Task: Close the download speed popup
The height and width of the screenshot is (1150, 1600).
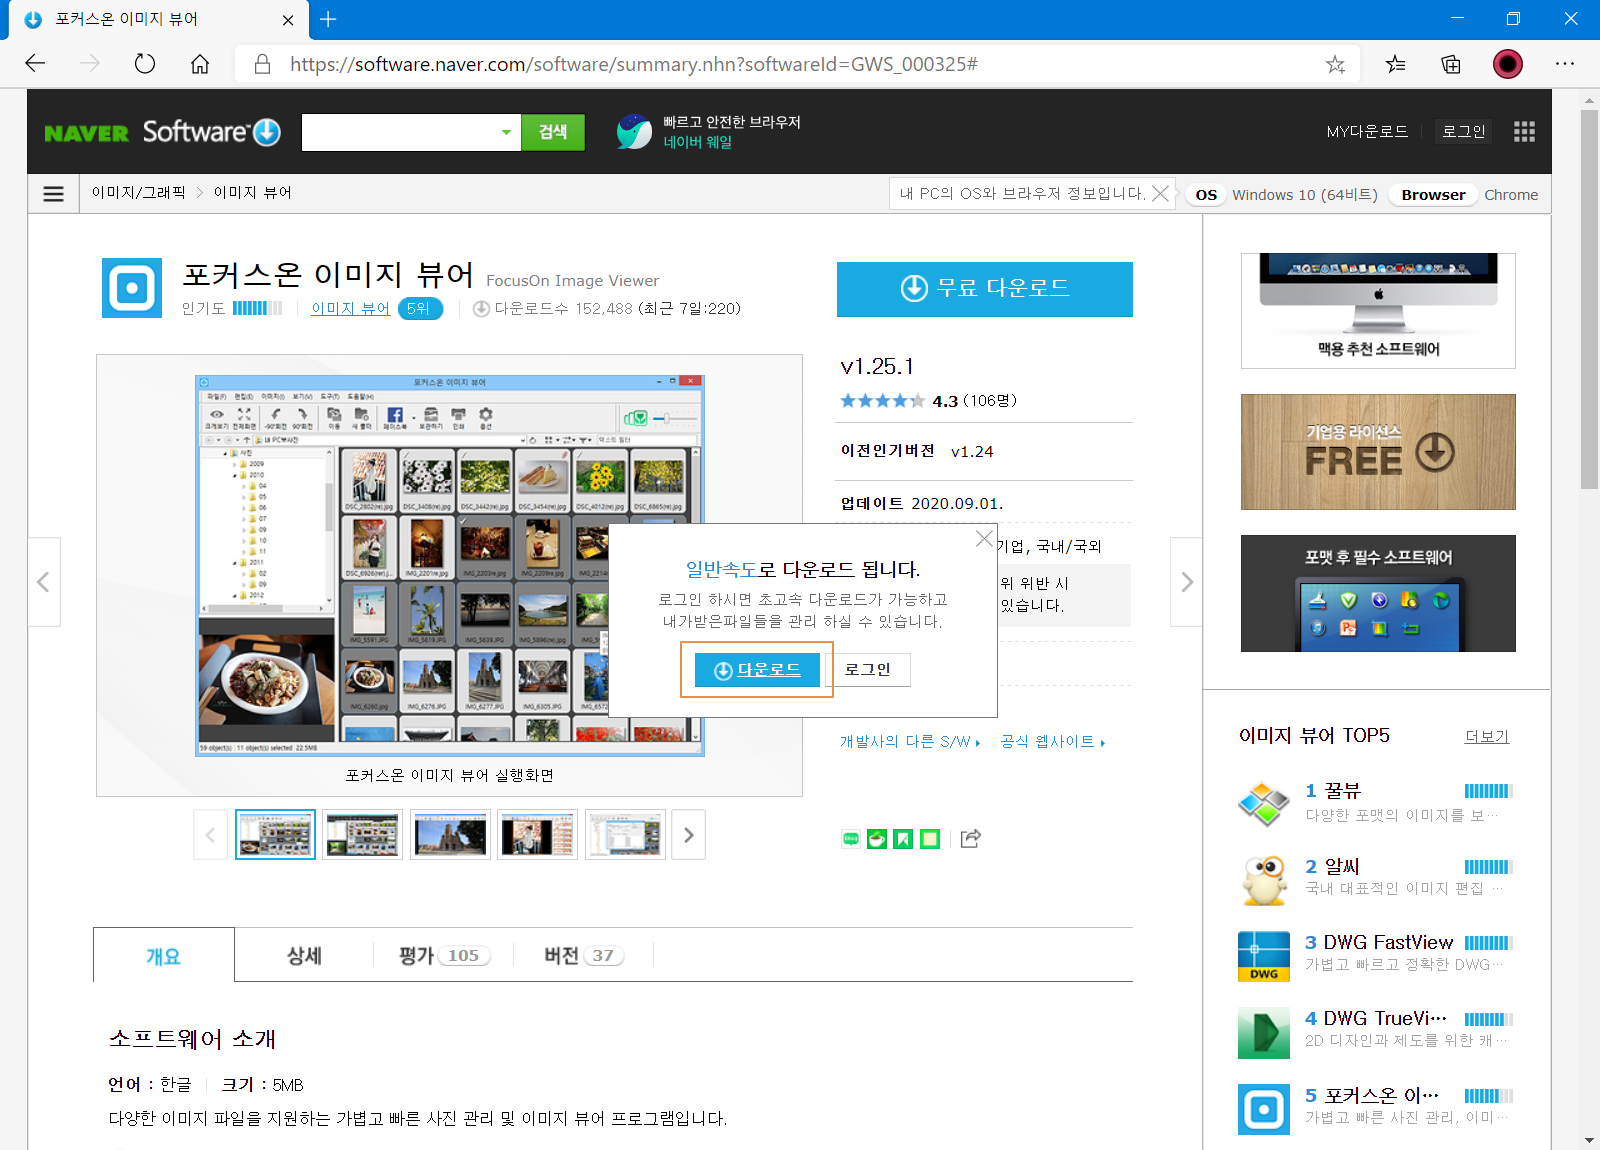Action: [984, 538]
